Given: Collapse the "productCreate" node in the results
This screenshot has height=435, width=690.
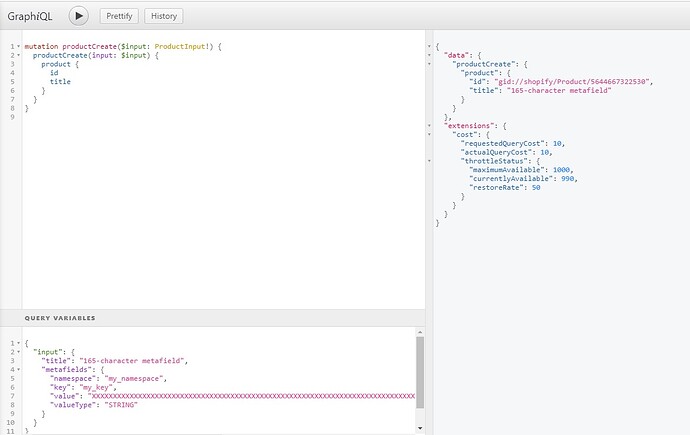Looking at the screenshot, I should tap(429, 64).
